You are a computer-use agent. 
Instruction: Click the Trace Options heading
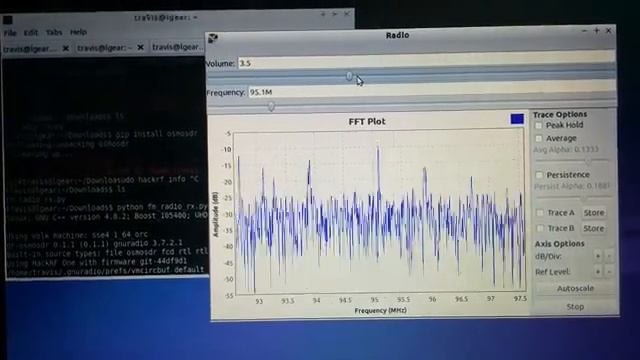pyautogui.click(x=560, y=115)
